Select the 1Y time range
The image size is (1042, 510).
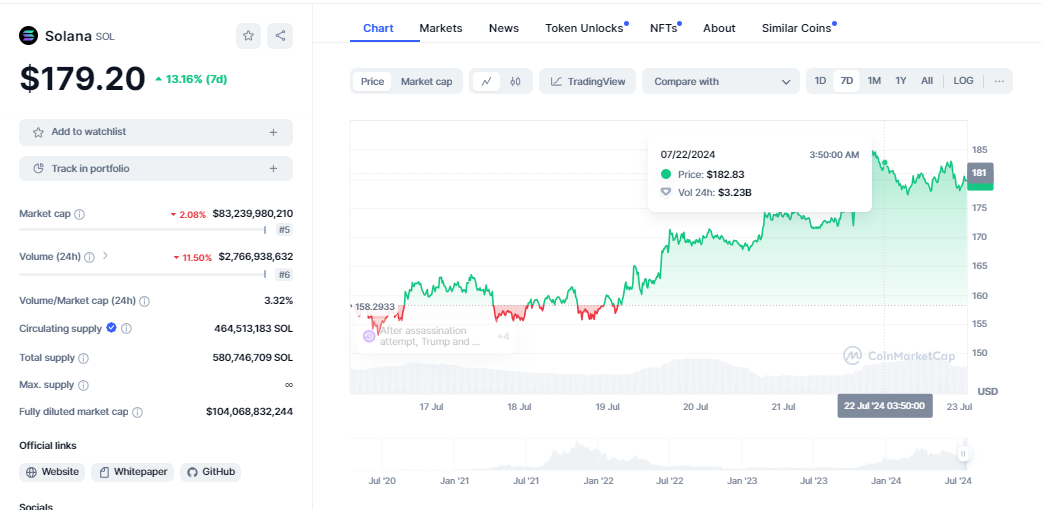tap(901, 81)
